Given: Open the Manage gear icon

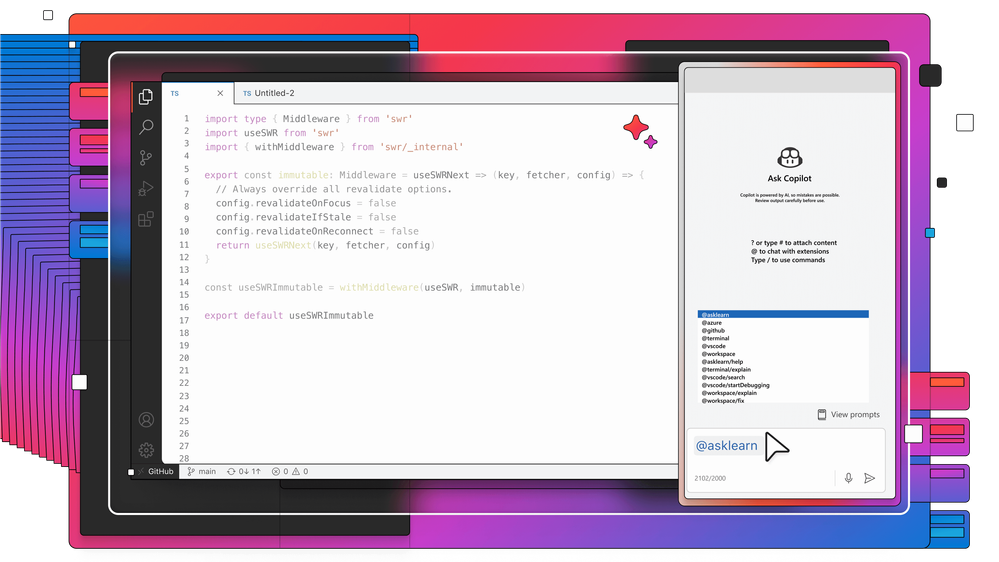Looking at the screenshot, I should click(x=146, y=450).
